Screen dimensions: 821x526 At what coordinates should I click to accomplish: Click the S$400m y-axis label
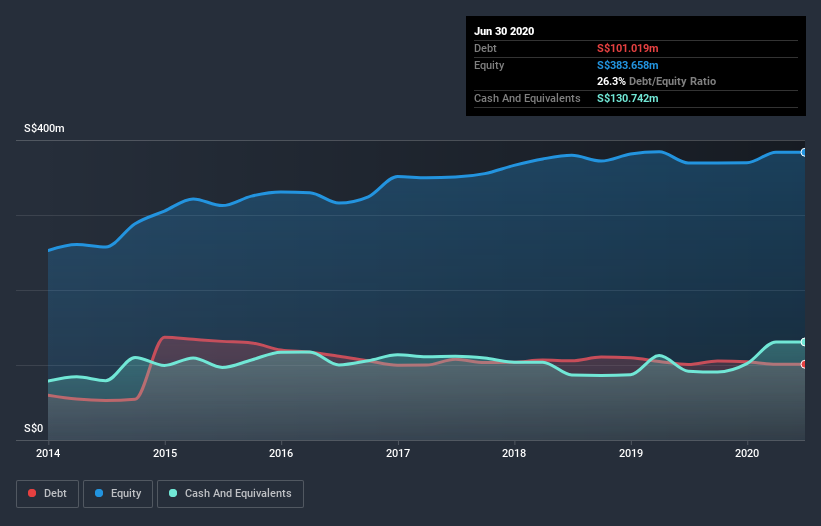(x=45, y=128)
